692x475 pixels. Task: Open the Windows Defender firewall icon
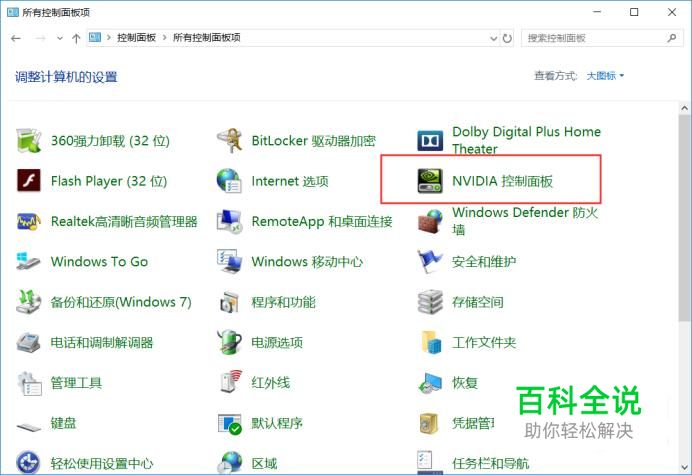tap(430, 221)
